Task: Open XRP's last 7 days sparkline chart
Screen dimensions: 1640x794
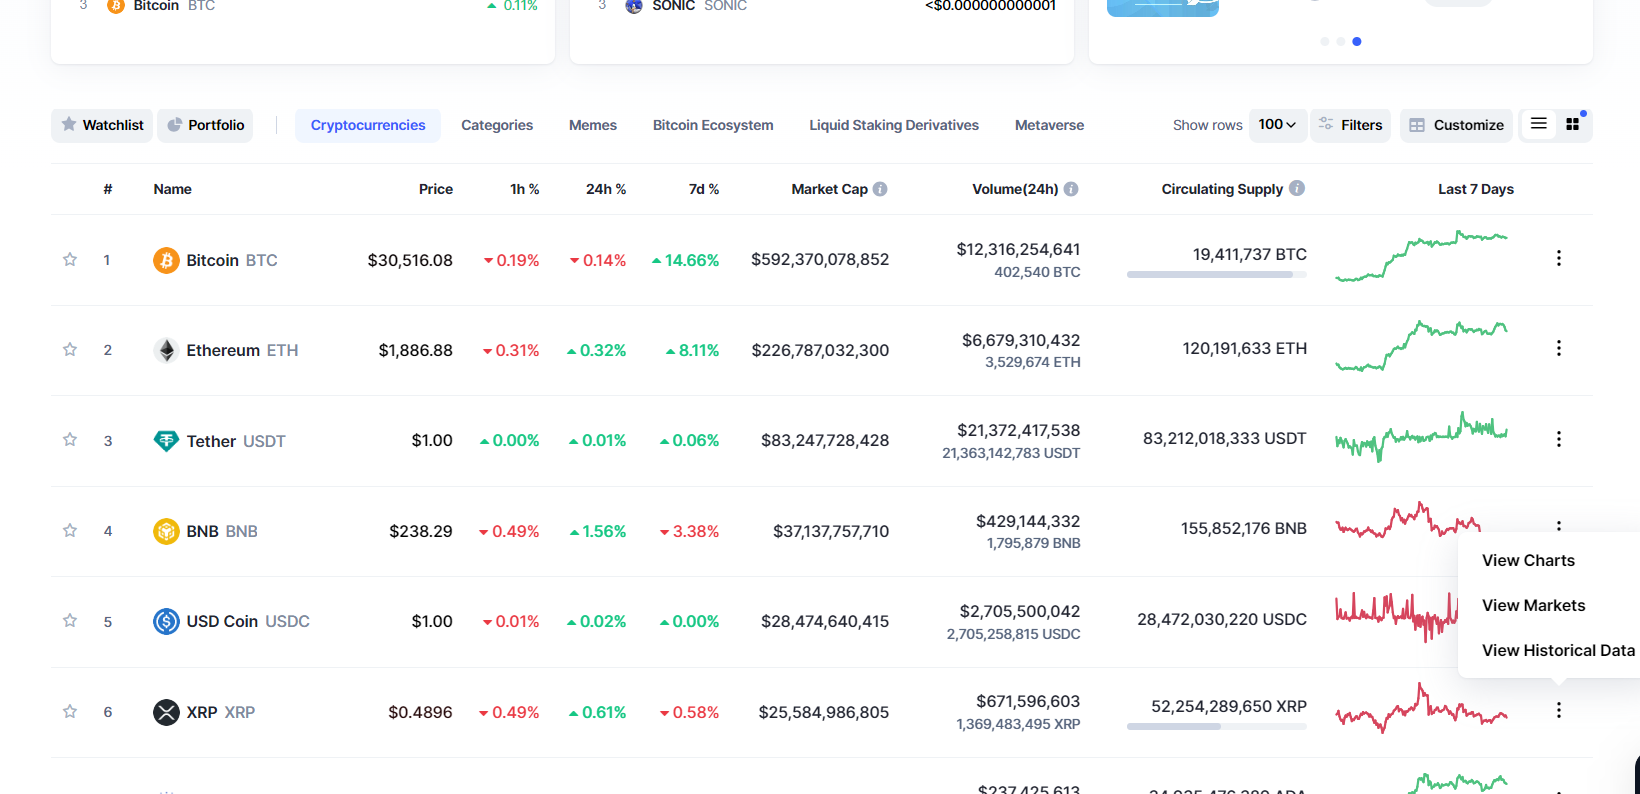Action: pyautogui.click(x=1421, y=708)
